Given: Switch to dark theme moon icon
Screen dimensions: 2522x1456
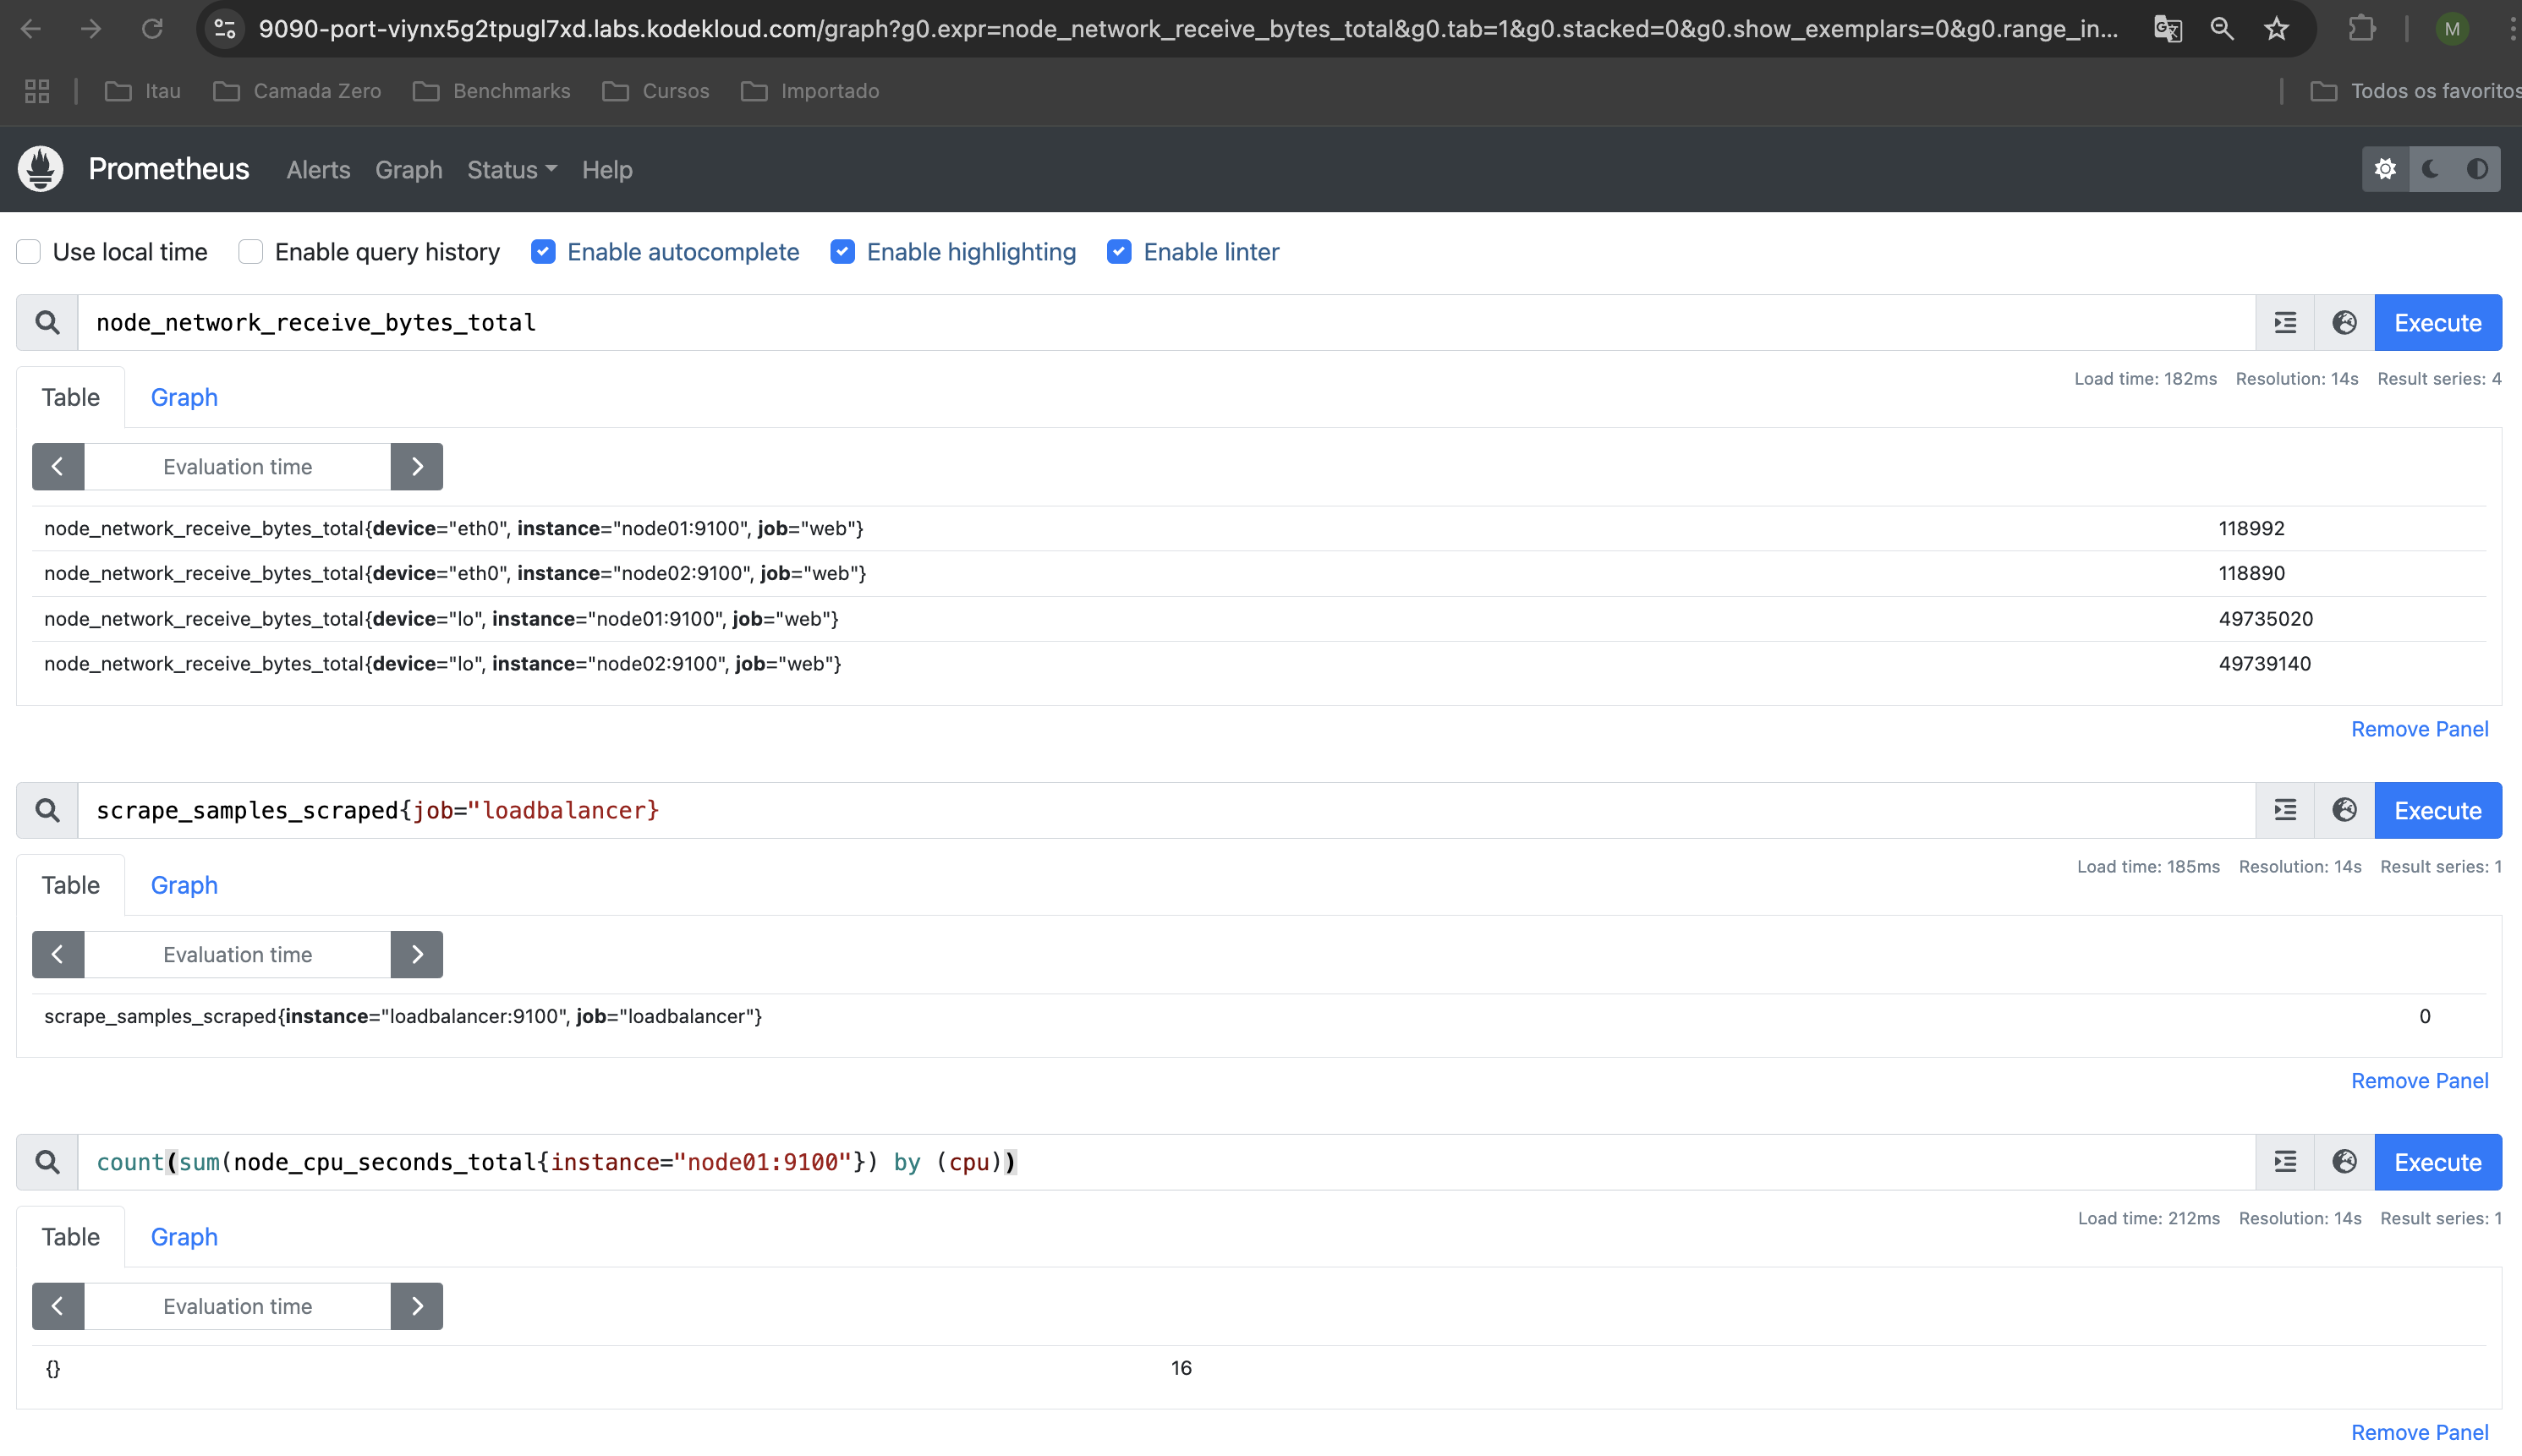Looking at the screenshot, I should (2431, 169).
